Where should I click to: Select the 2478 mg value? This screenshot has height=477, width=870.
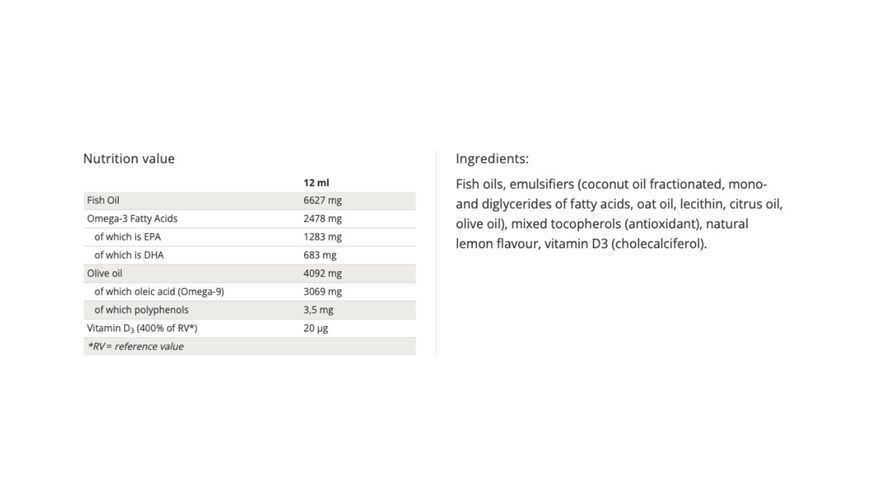pos(322,219)
